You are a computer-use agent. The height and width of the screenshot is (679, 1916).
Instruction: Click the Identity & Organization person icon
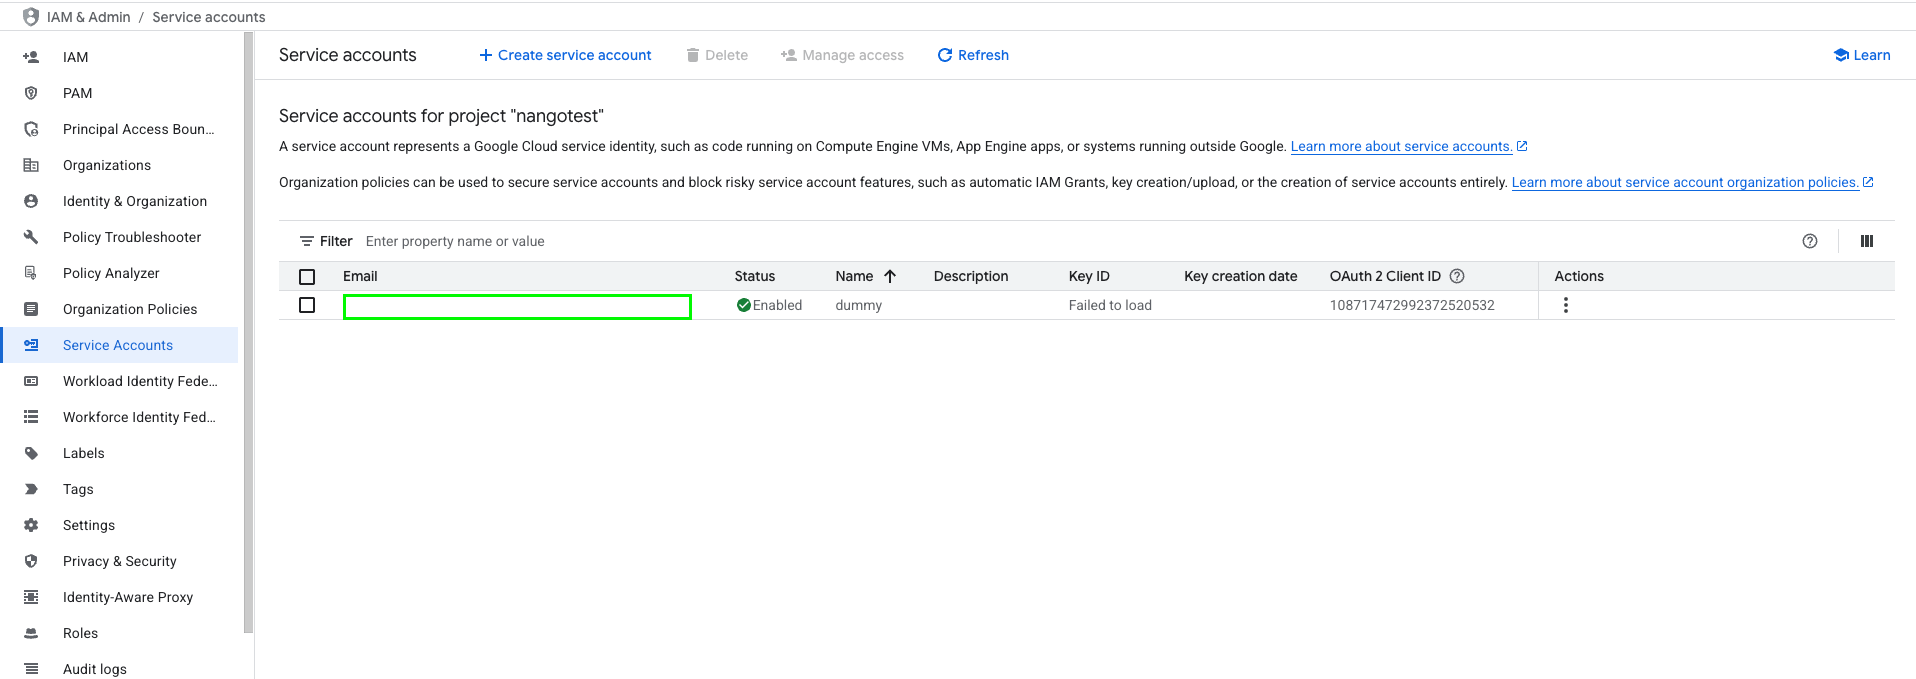[31, 201]
